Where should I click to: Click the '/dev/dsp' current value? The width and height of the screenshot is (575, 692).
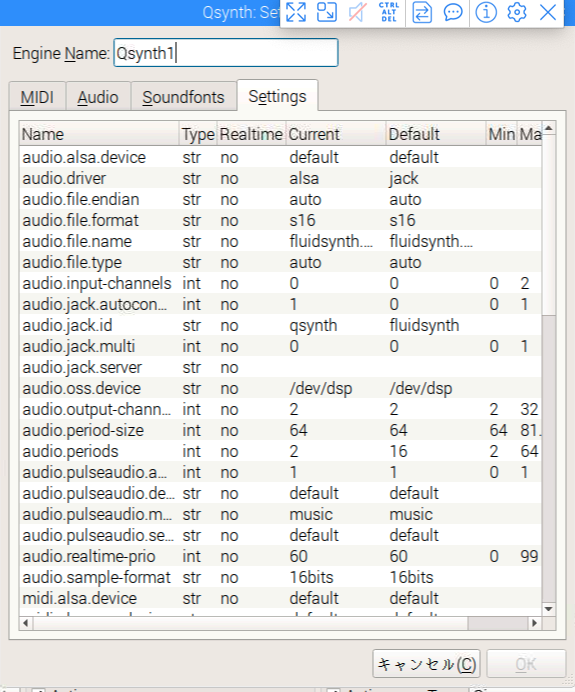(x=321, y=388)
